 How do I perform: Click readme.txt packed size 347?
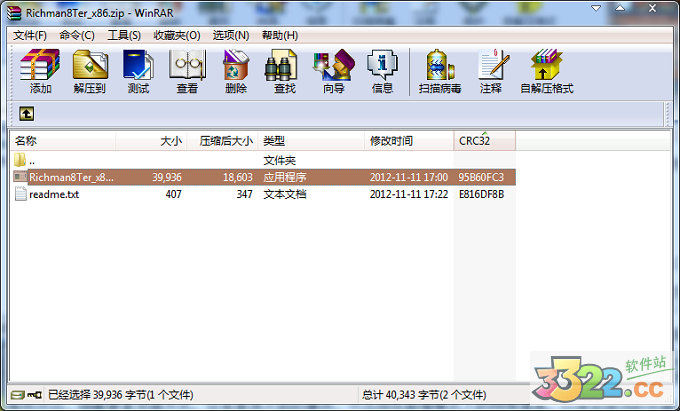pos(245,194)
